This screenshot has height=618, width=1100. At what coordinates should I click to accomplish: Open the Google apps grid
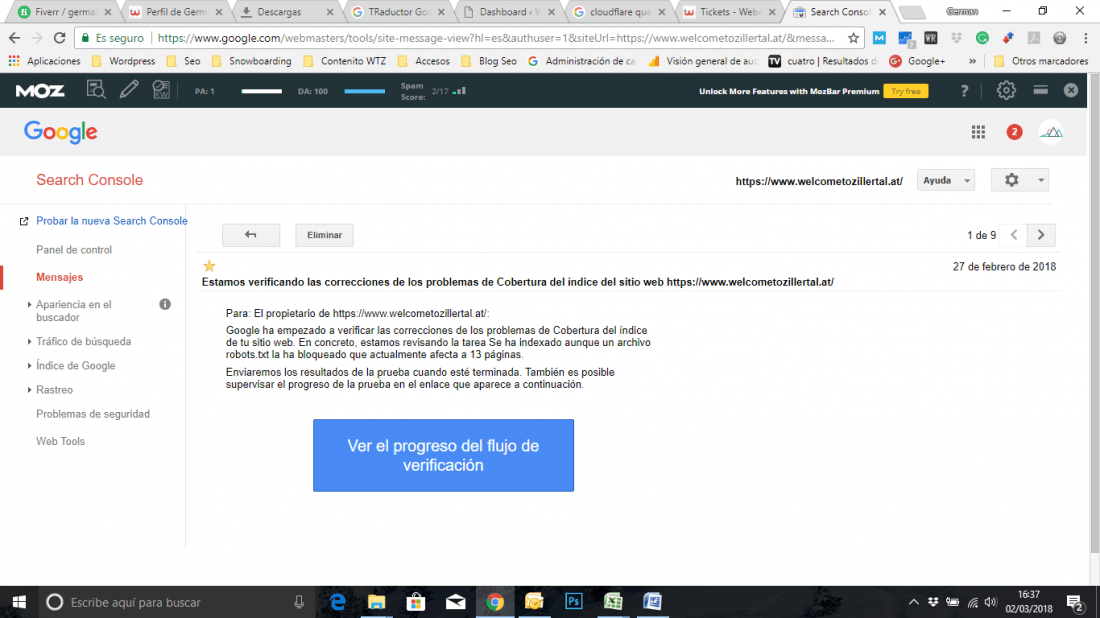point(978,132)
